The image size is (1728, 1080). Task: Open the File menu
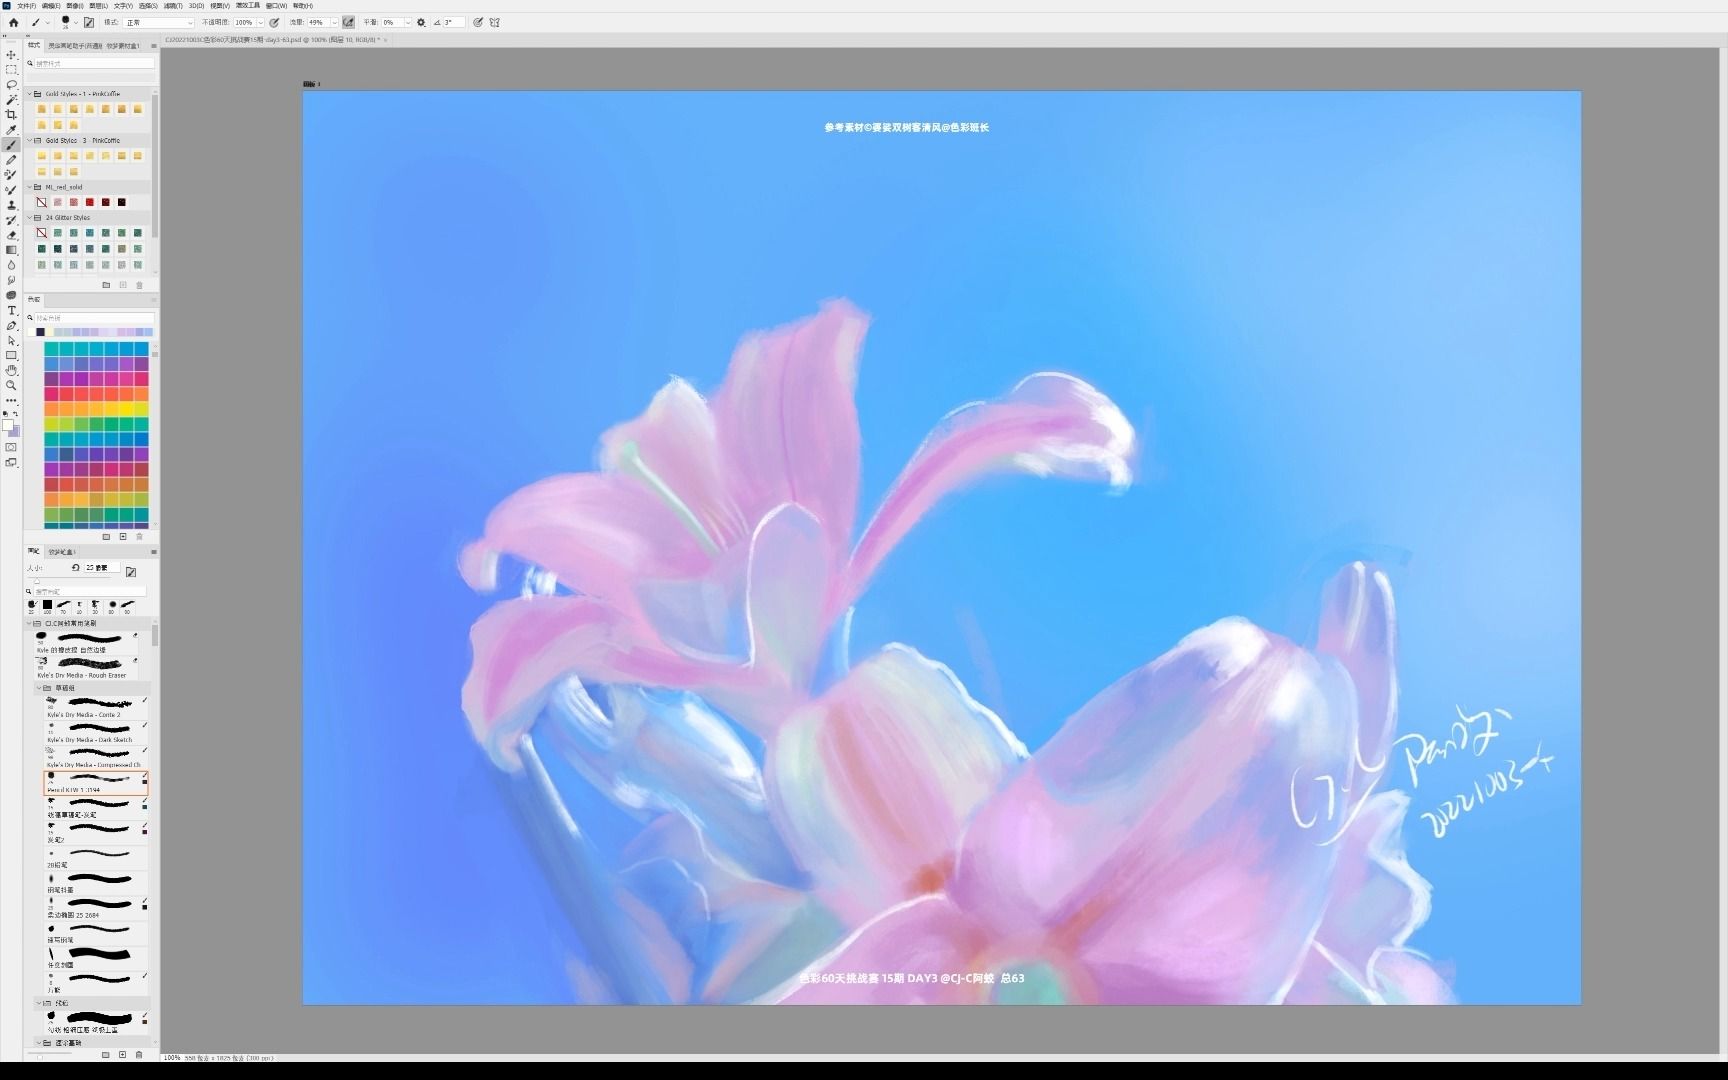(x=27, y=6)
